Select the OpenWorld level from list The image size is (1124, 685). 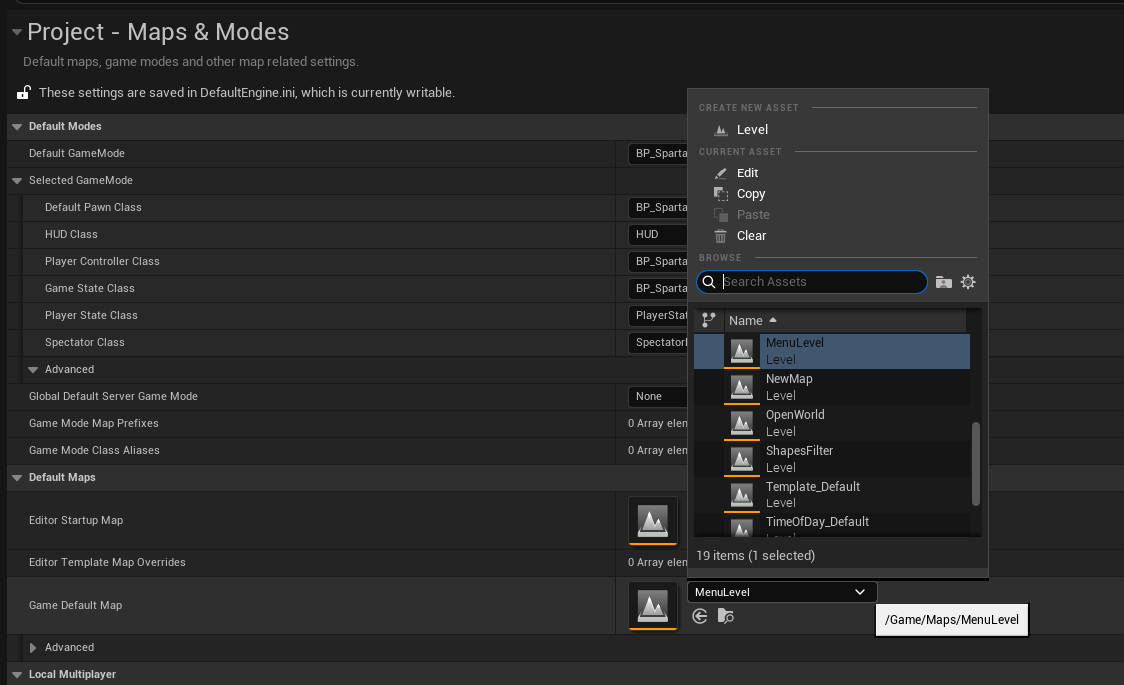click(832, 423)
